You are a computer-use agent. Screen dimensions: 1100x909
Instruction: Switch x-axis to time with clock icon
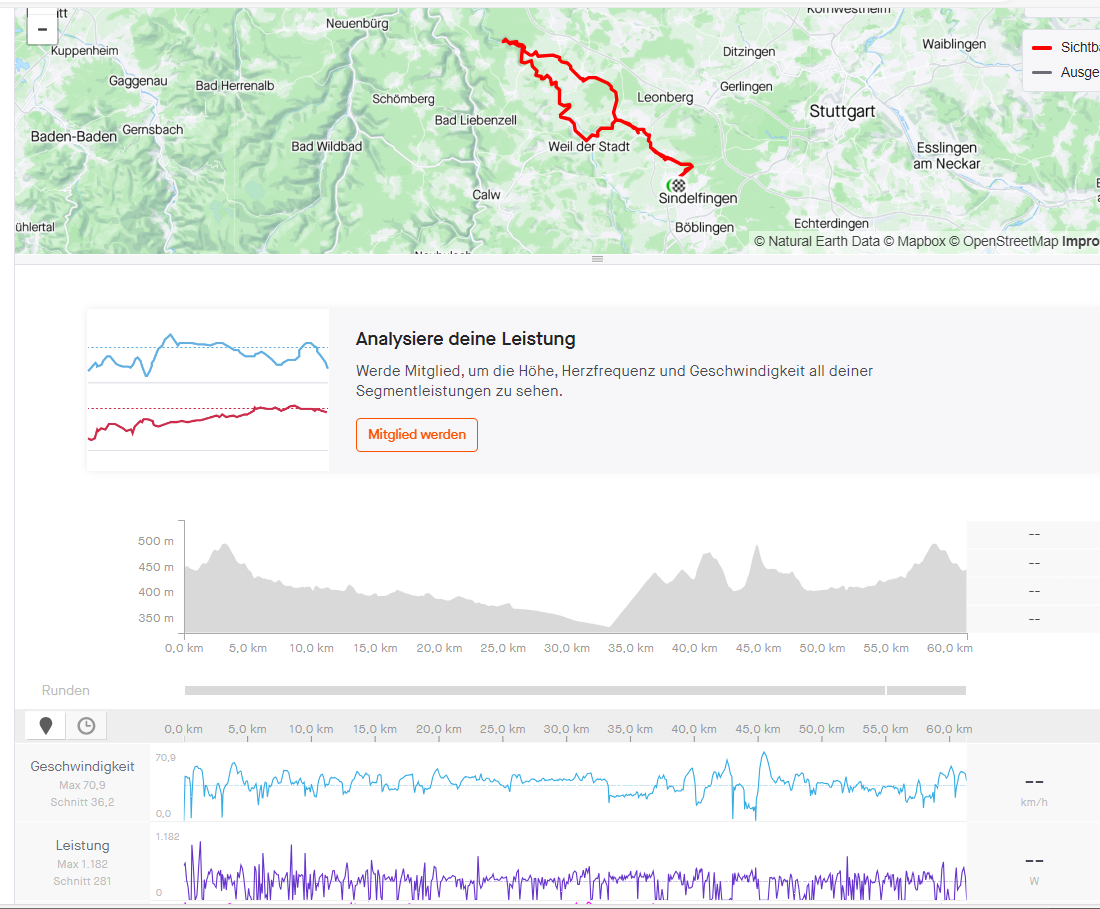[86, 726]
